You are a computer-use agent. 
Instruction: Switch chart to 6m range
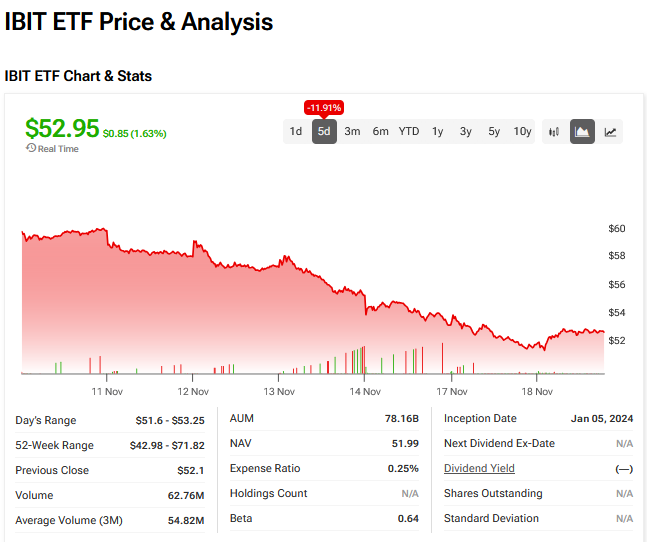click(380, 131)
